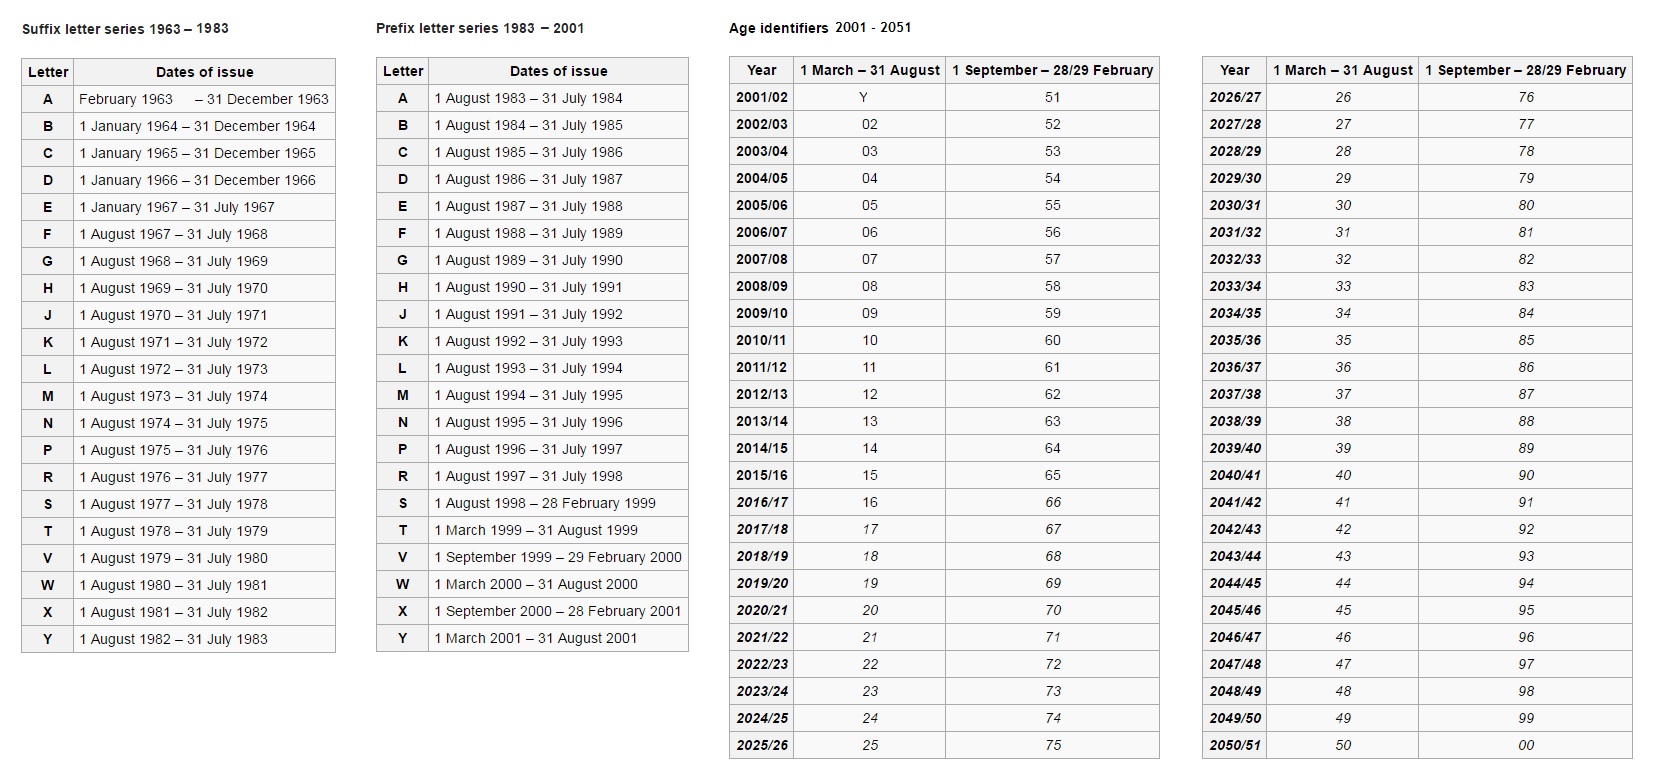Click the age identifier '63'
The width and height of the screenshot is (1656, 780).
tap(1053, 421)
